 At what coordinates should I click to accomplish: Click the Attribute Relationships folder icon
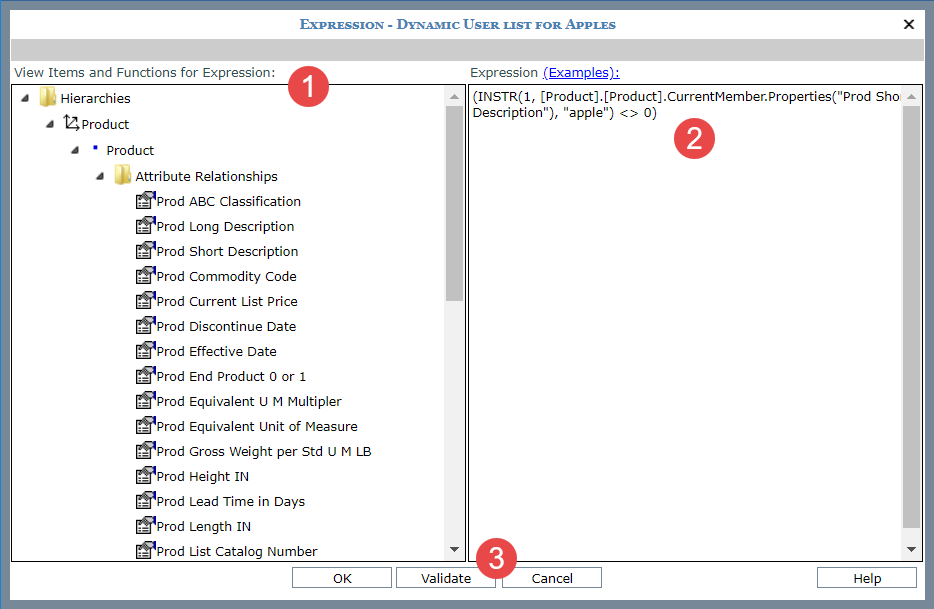122,176
